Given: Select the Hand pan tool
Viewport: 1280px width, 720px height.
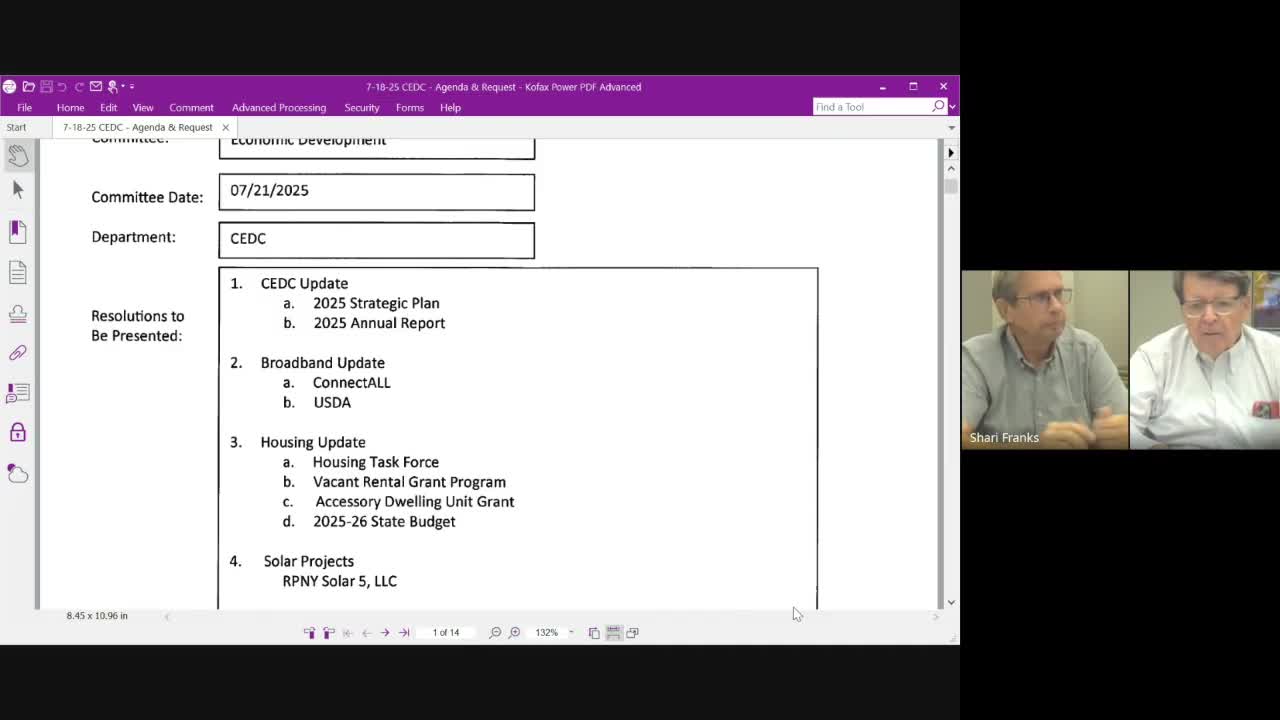Looking at the screenshot, I should click(x=17, y=155).
